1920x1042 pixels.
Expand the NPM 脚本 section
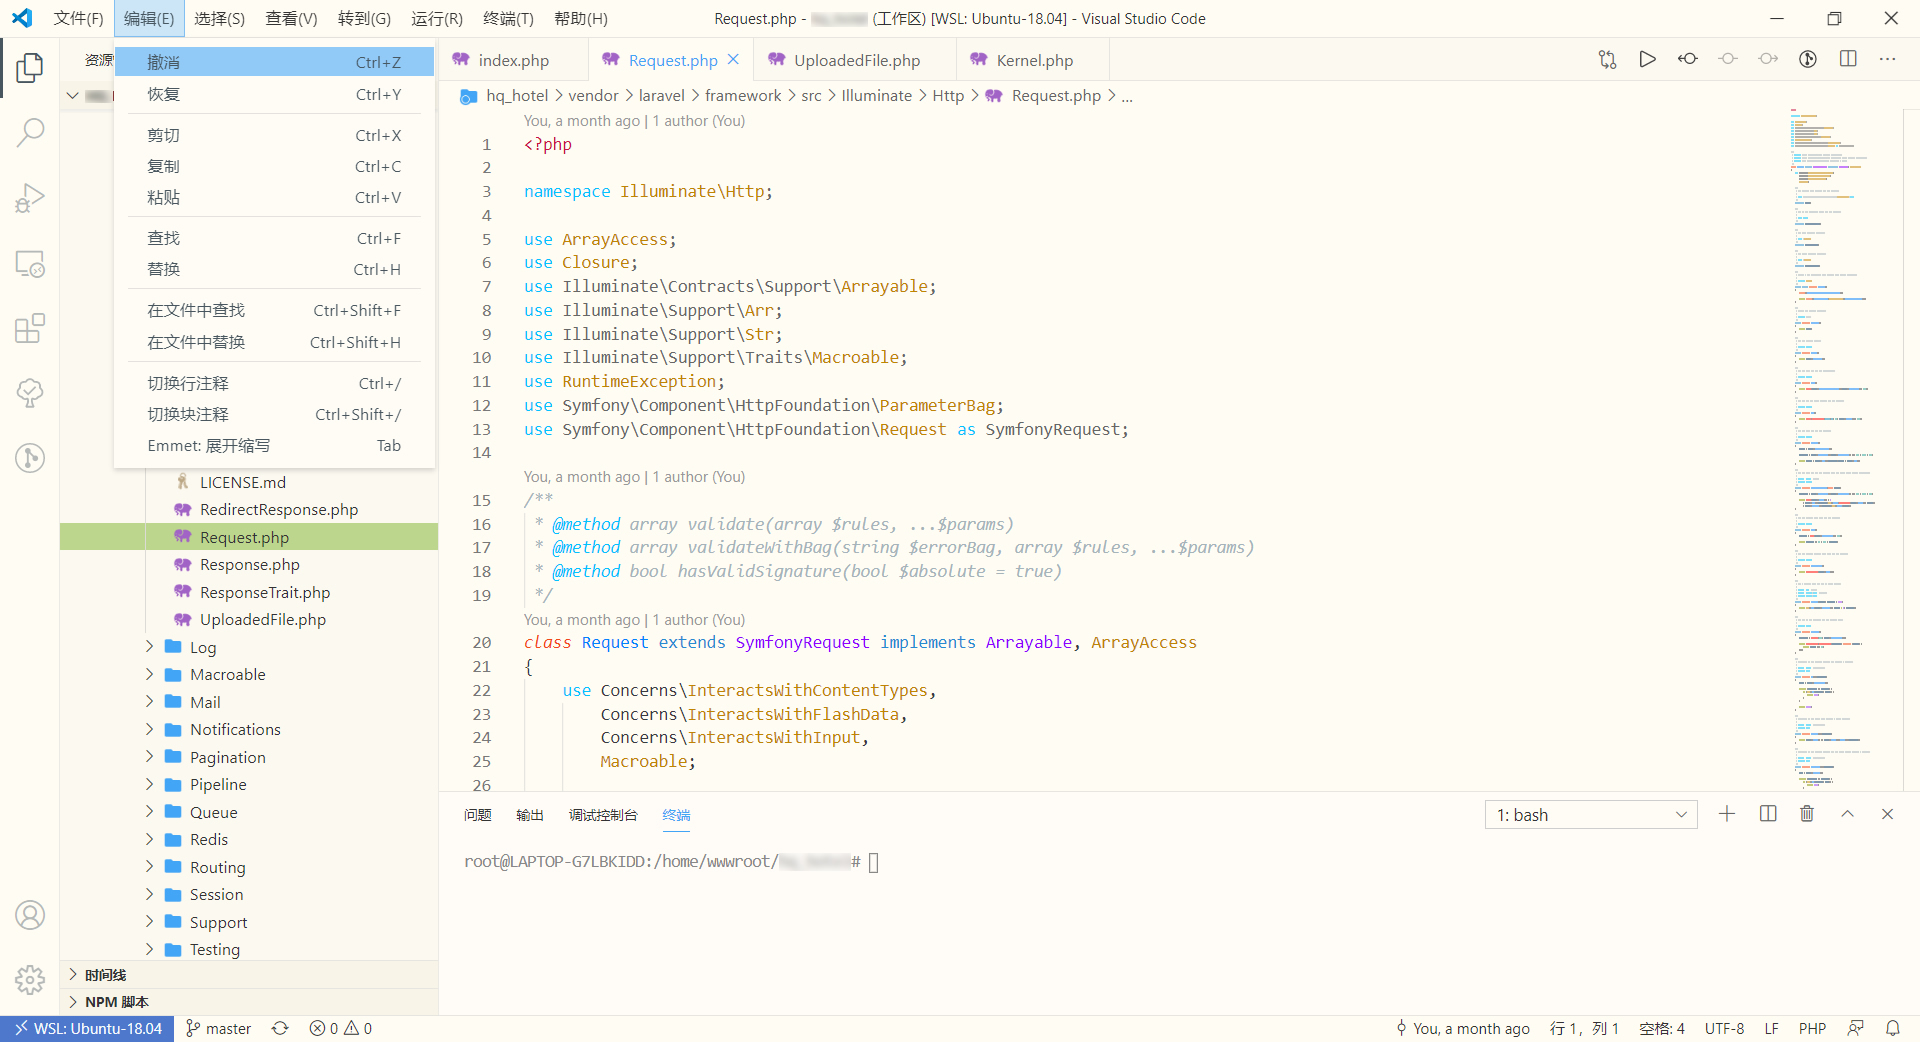pos(249,1001)
